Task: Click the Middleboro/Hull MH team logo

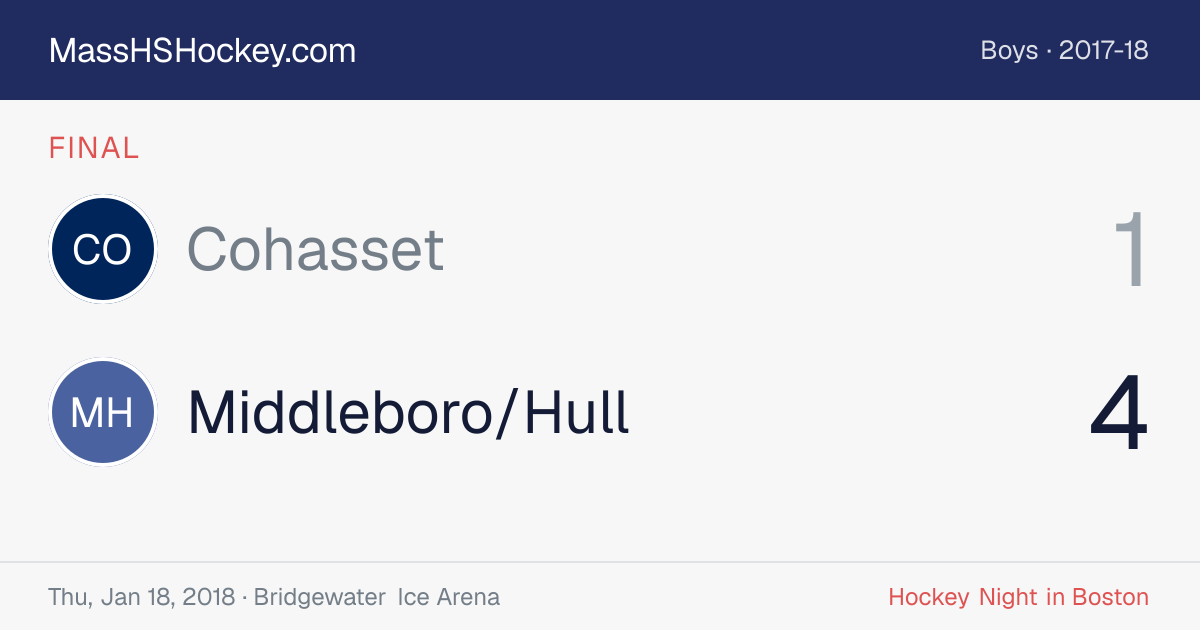Action: (103, 413)
